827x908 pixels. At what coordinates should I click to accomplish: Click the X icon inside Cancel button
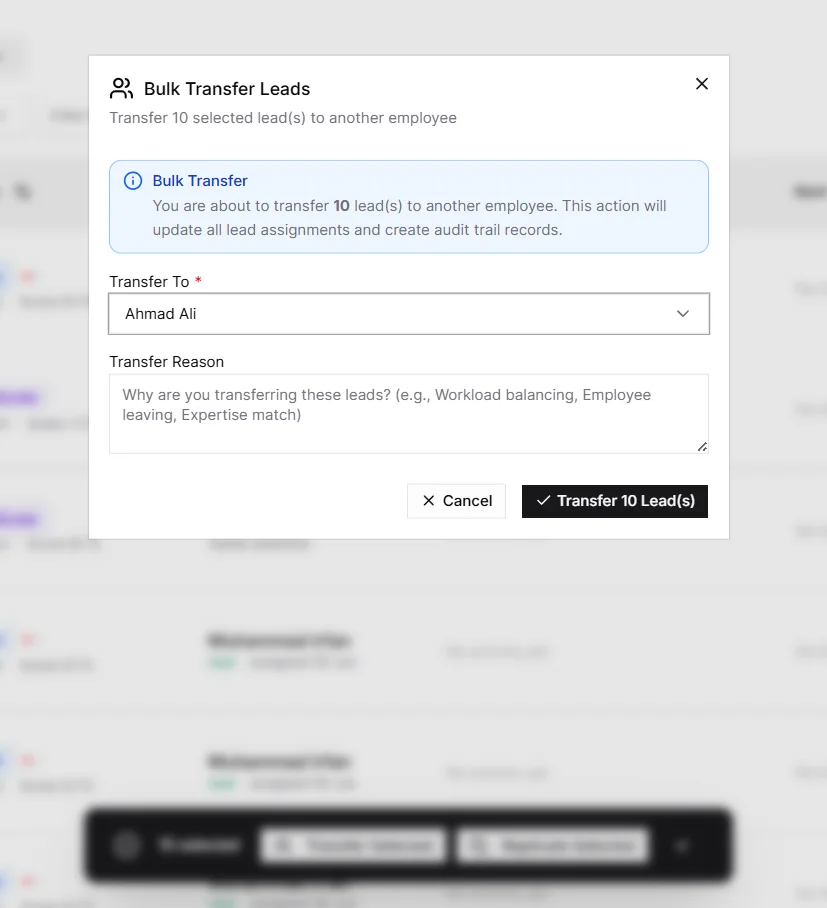429,501
